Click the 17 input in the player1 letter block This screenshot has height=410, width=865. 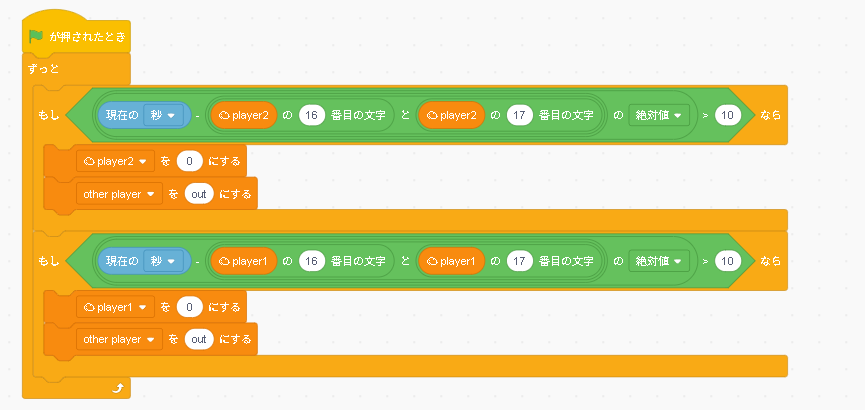click(x=520, y=261)
